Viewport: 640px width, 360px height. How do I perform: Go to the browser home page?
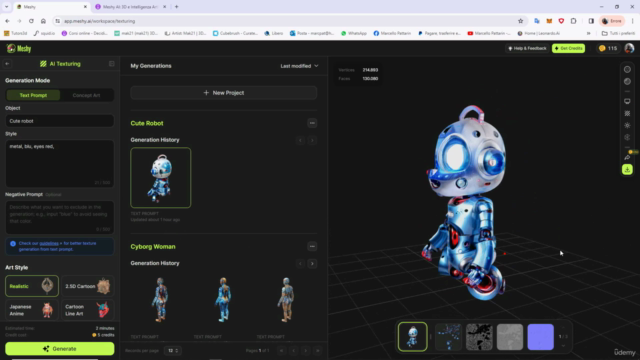click(43, 21)
